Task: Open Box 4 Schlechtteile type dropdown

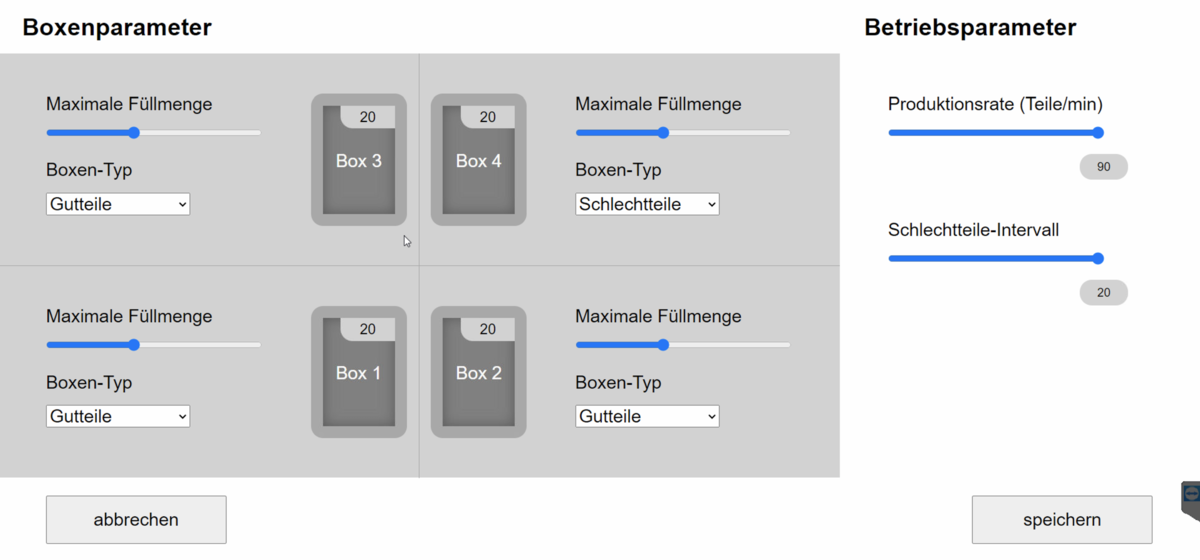Action: [x=647, y=204]
